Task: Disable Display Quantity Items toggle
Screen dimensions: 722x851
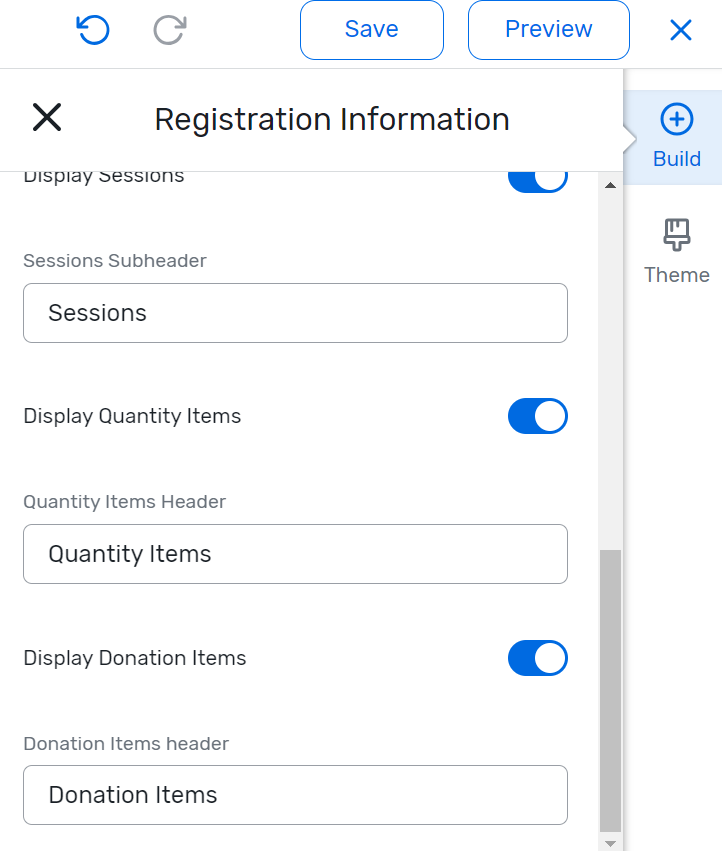Action: 538,416
